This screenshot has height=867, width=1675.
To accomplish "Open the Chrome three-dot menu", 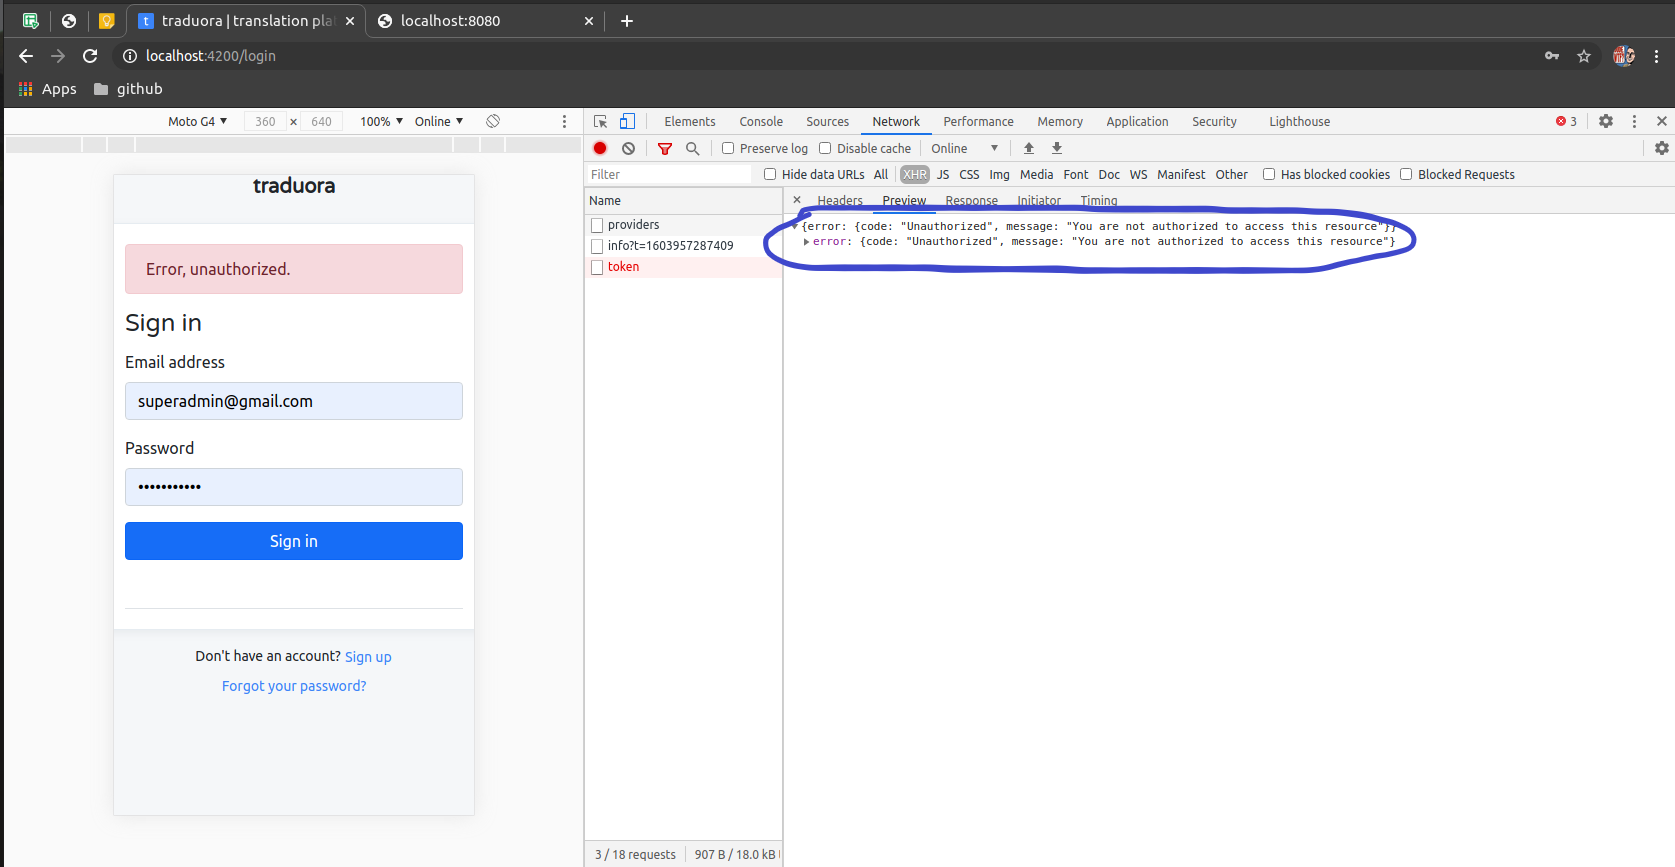I will pyautogui.click(x=1657, y=56).
